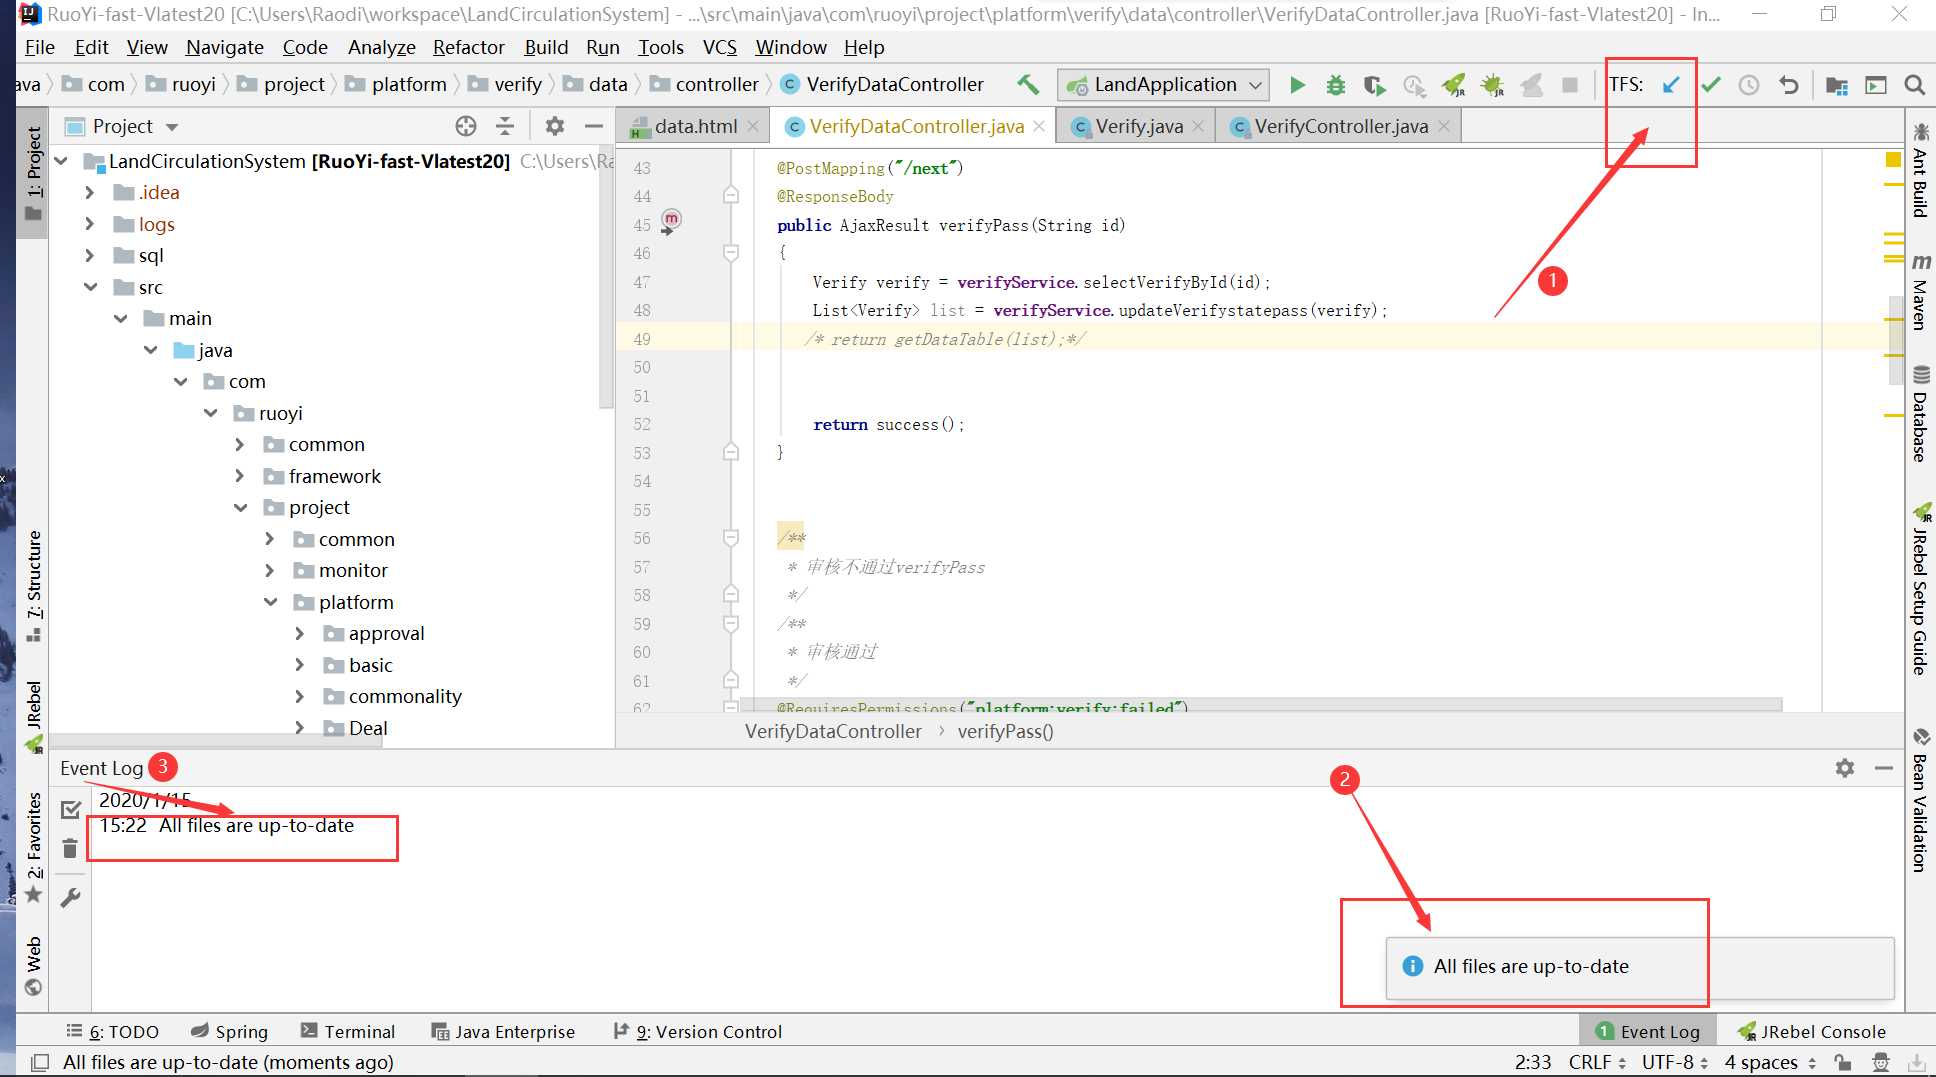Viewport: 1936px width, 1077px height.
Task: Open the Terminal tool window
Action: tap(348, 1031)
